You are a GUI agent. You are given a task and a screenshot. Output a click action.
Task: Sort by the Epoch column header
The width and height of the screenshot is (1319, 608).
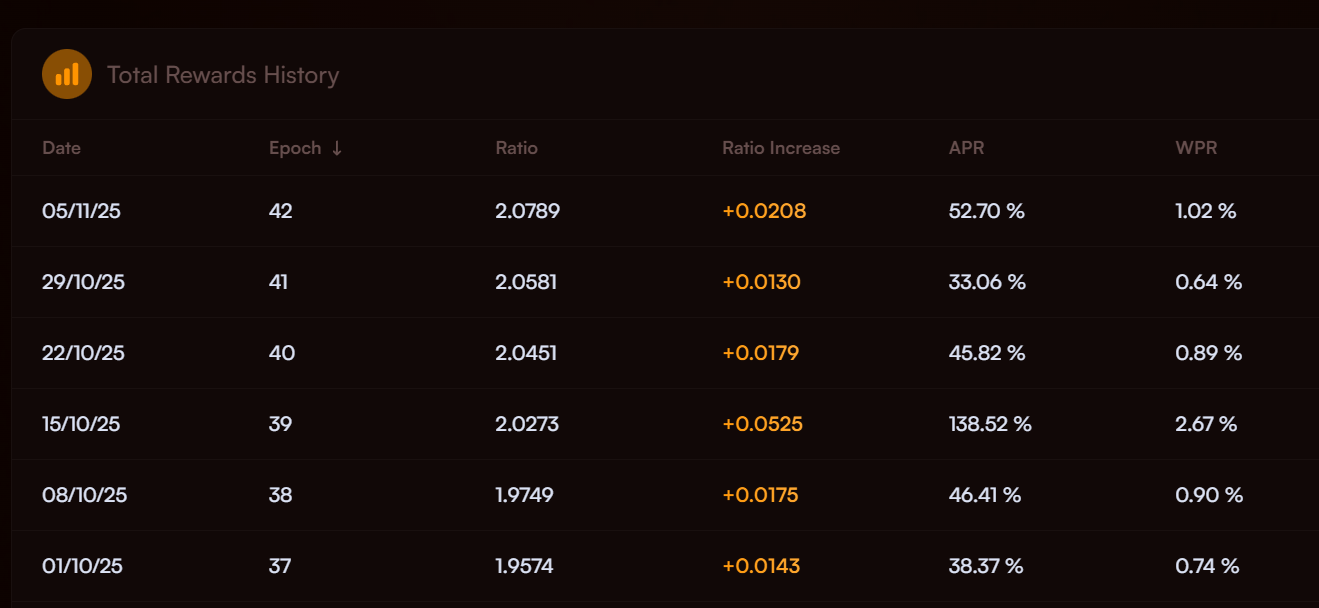(295, 148)
